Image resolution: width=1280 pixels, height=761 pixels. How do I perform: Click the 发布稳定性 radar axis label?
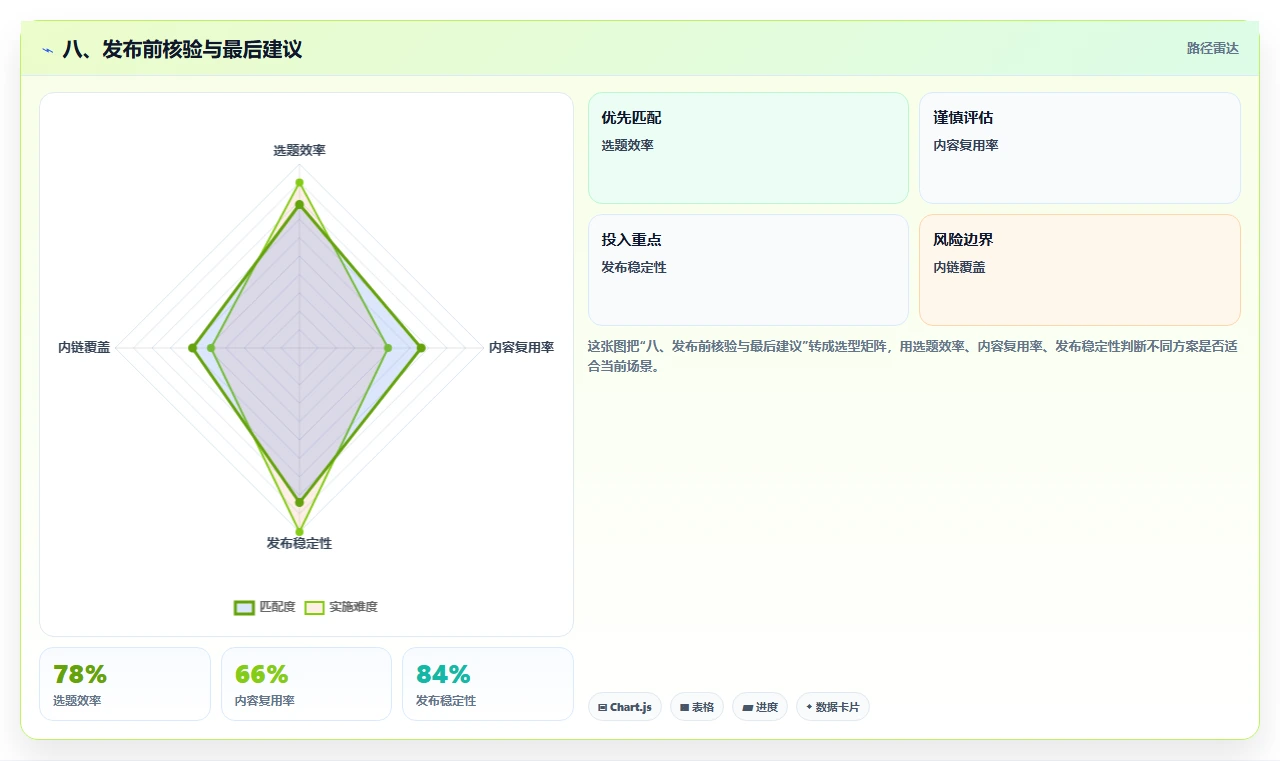[x=299, y=543]
